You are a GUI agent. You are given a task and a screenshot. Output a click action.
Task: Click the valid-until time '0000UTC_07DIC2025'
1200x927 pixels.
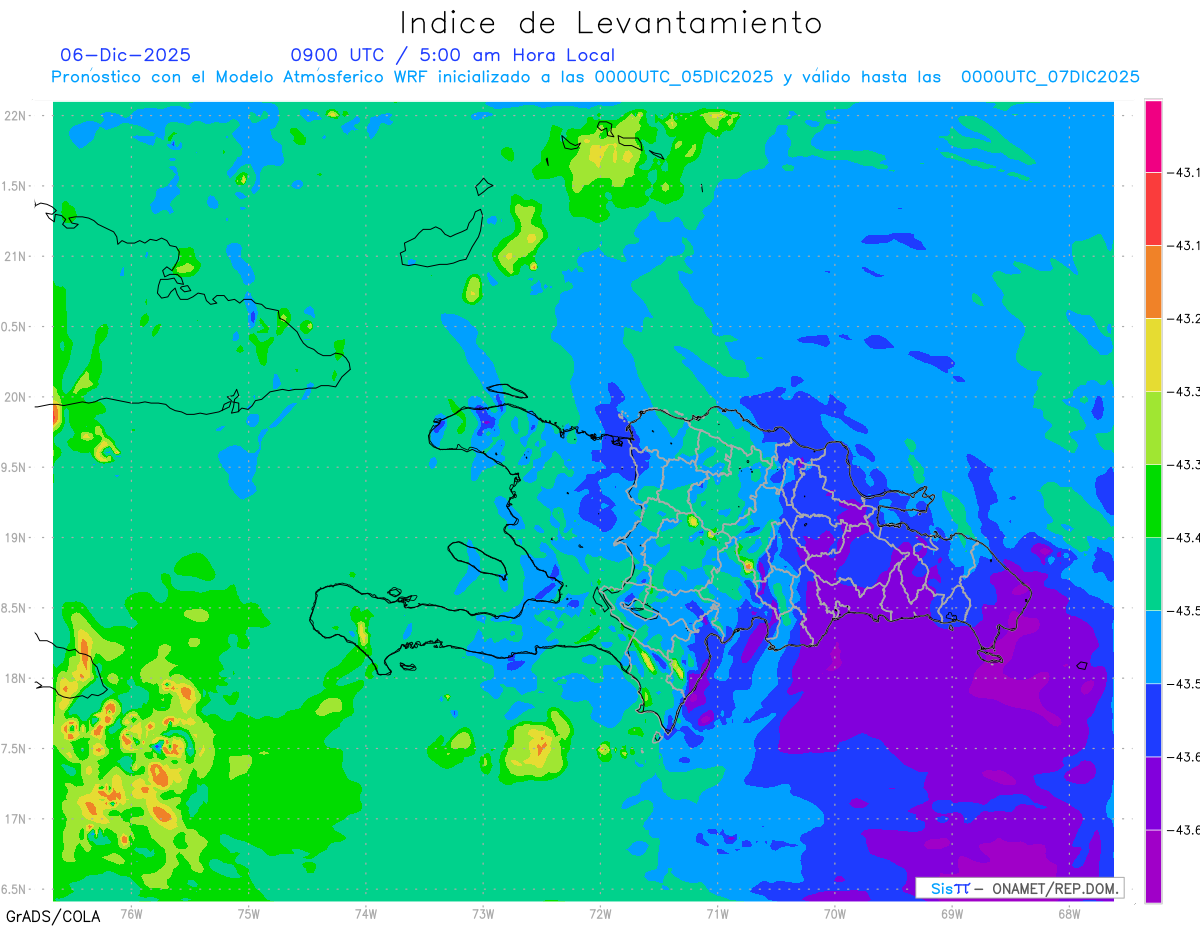pos(1050,77)
